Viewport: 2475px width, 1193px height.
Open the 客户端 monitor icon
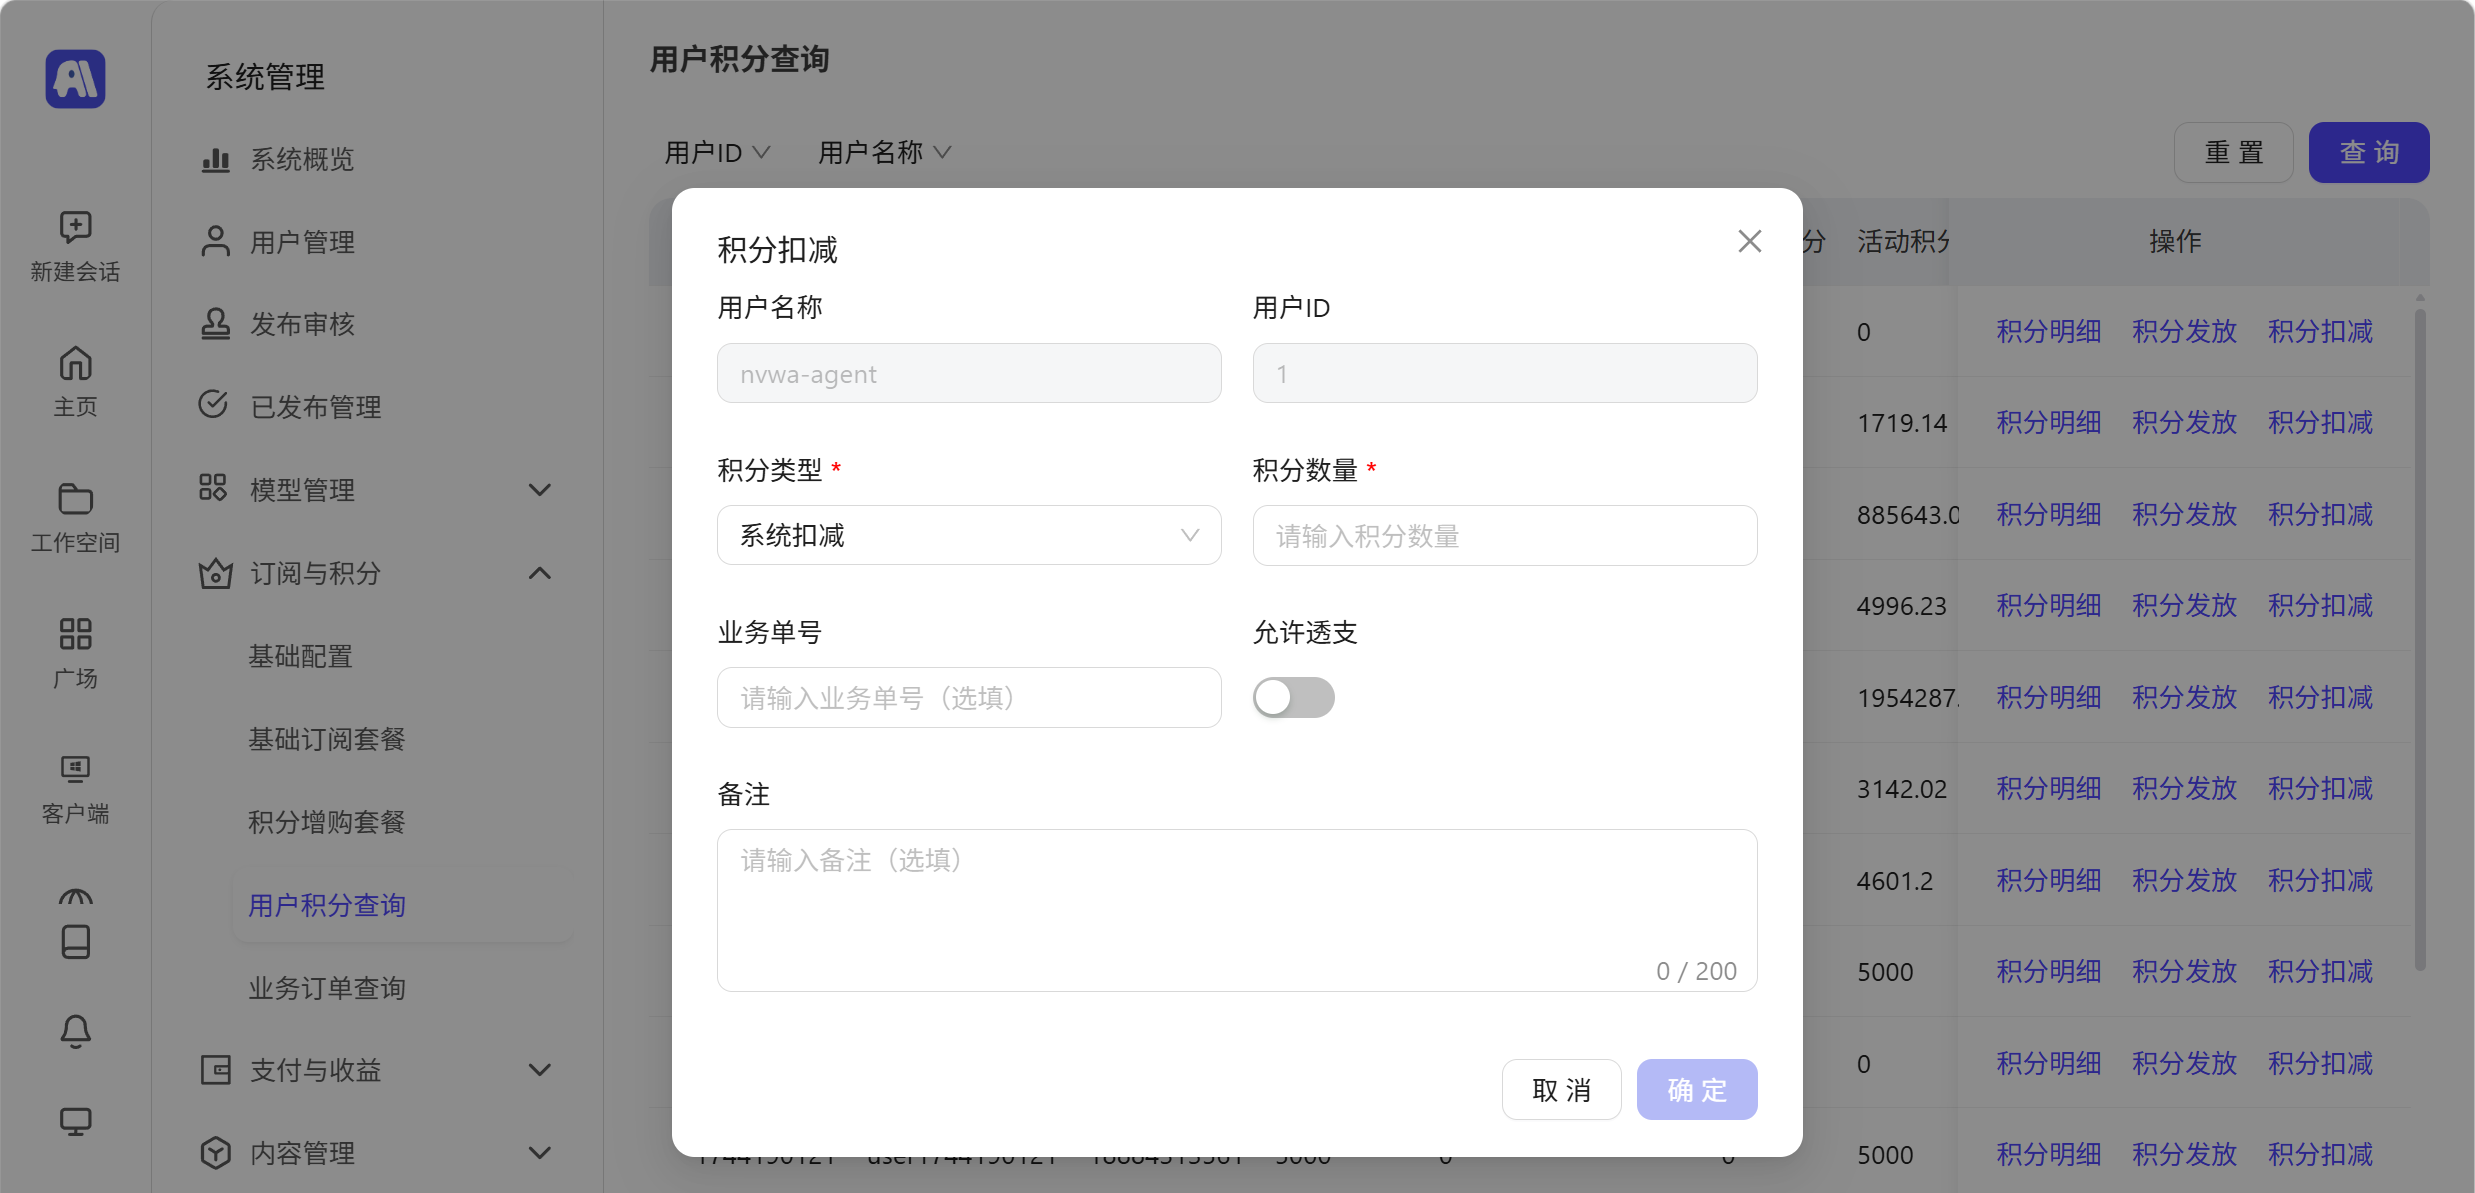[x=75, y=769]
